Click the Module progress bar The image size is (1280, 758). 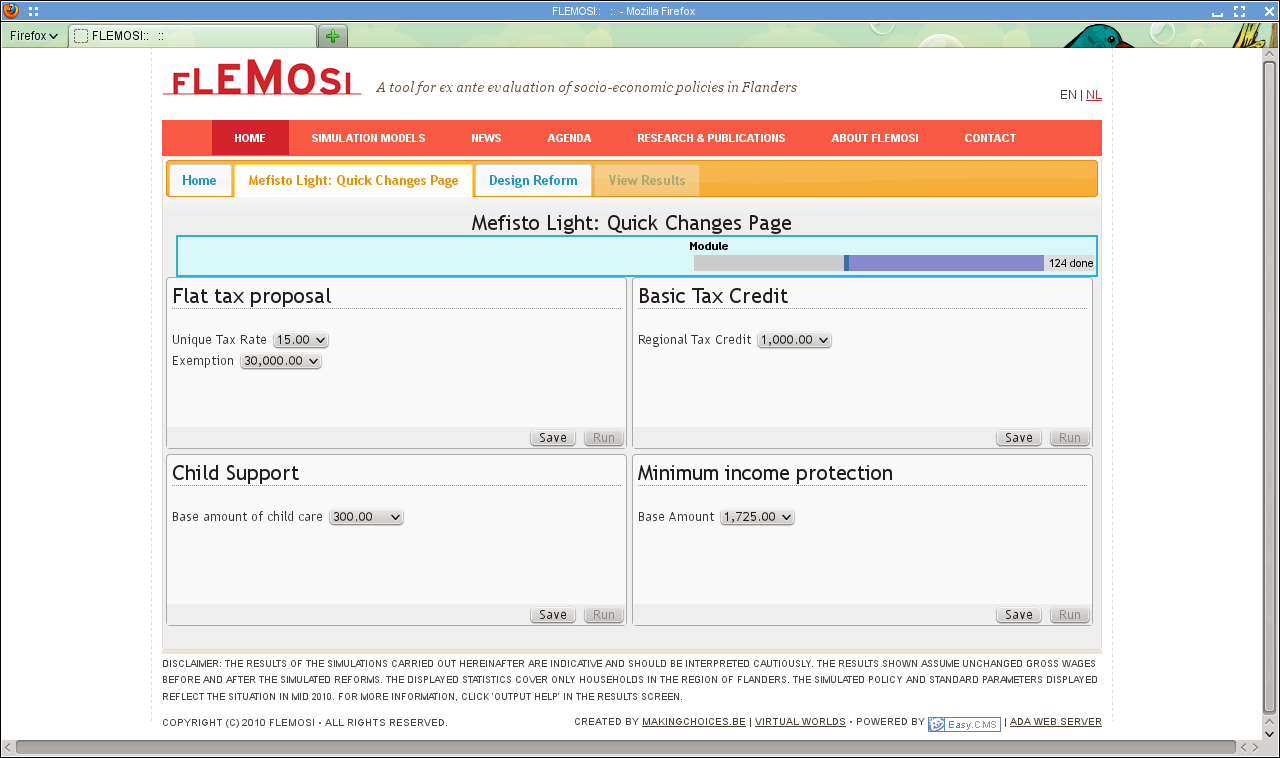click(868, 263)
